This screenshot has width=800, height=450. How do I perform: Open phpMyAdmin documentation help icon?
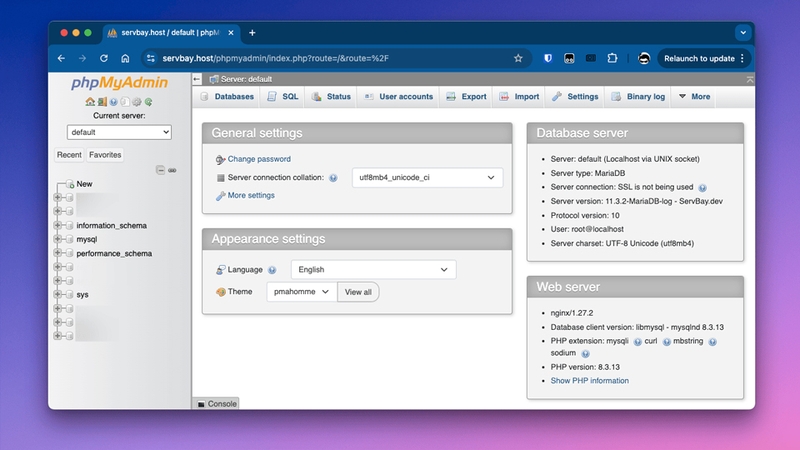coord(113,102)
